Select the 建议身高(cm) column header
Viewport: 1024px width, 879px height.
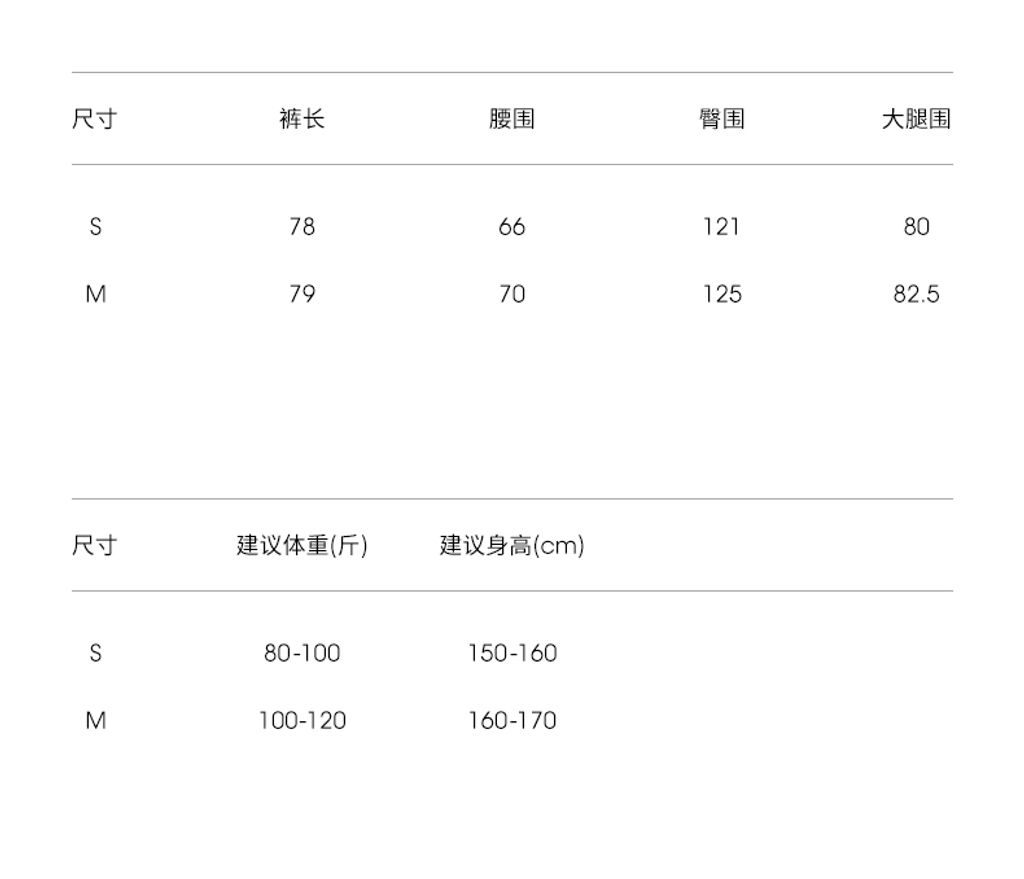[512, 545]
